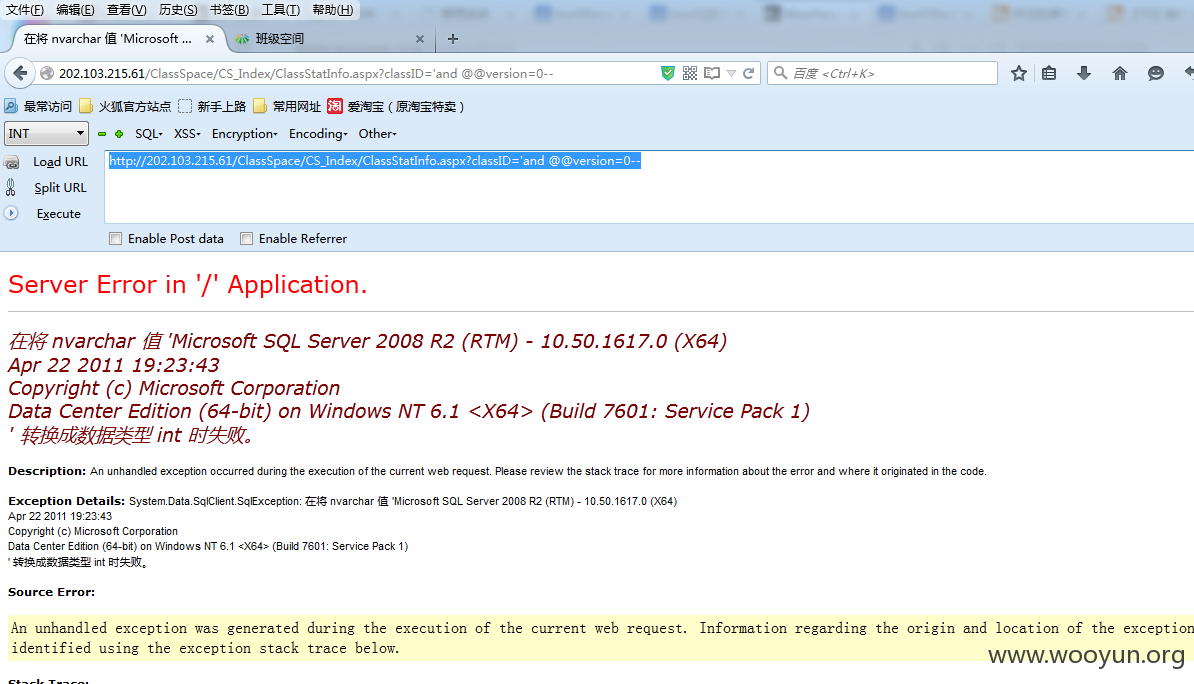This screenshot has height=684, width=1194.
Task: Open 火狐官方站点 bookmark folder
Action: (125, 106)
